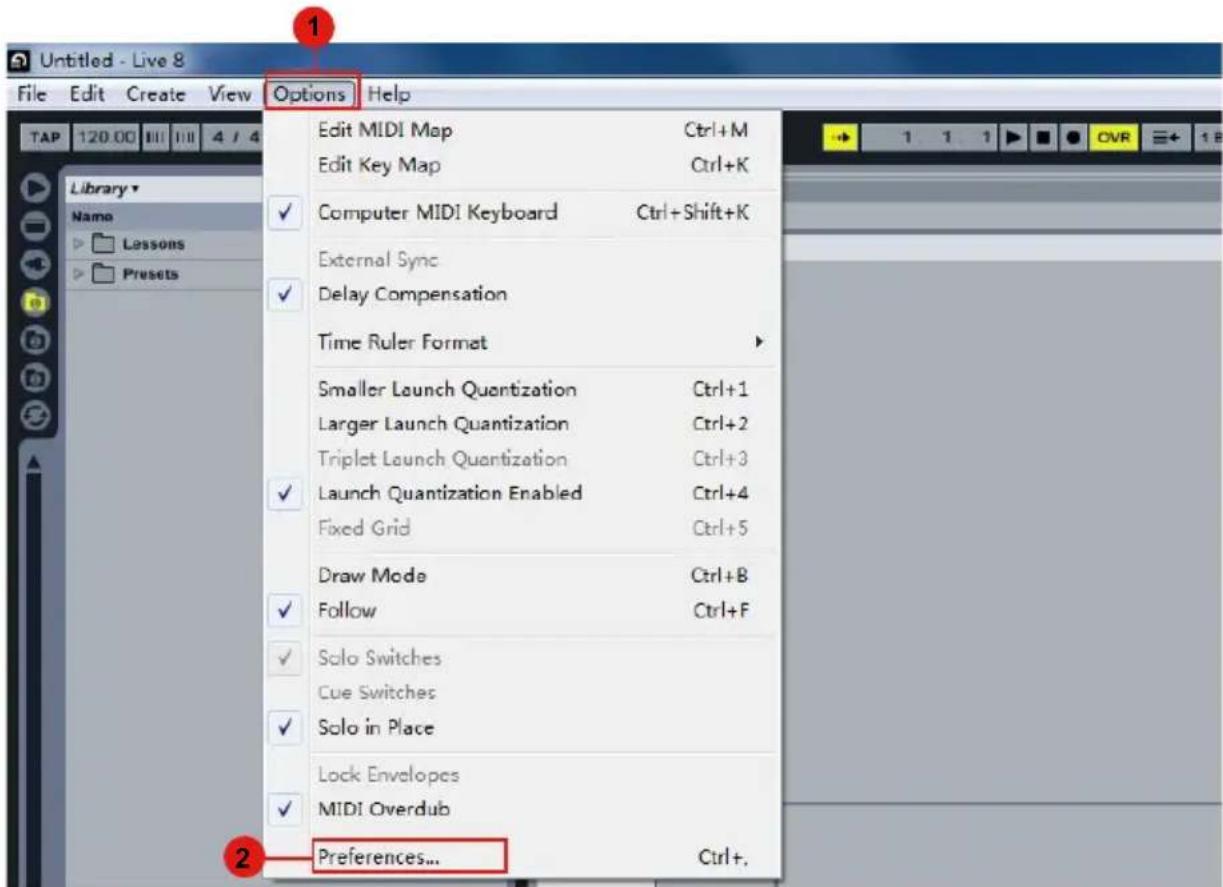This screenshot has height=887, width=1223.
Task: Click the Name column header
Action: (164, 216)
